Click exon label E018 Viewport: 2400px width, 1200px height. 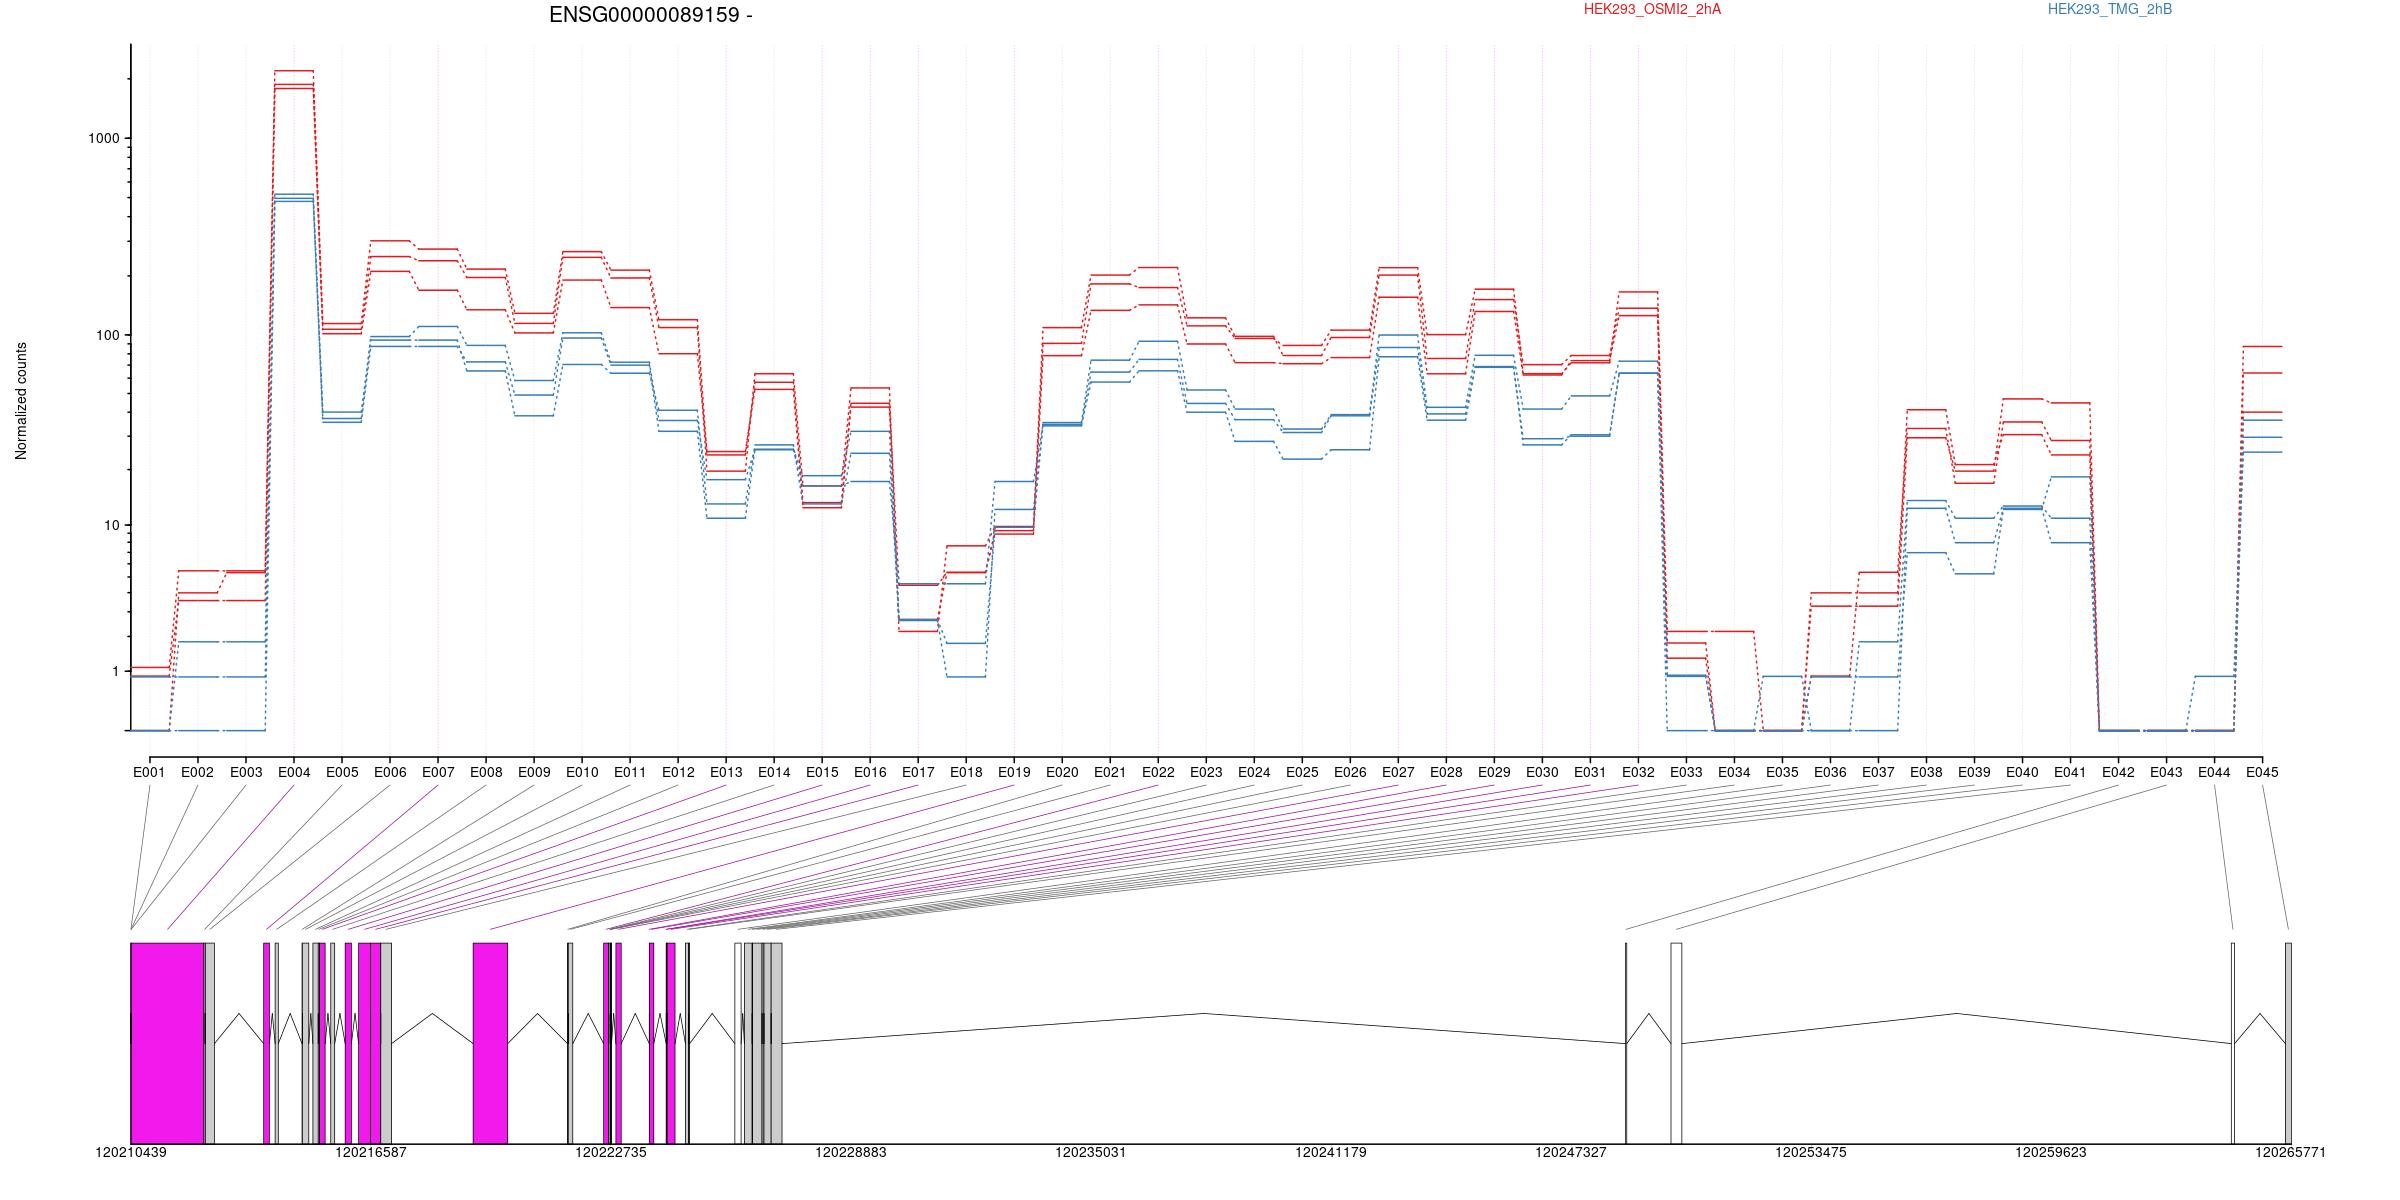tap(966, 772)
